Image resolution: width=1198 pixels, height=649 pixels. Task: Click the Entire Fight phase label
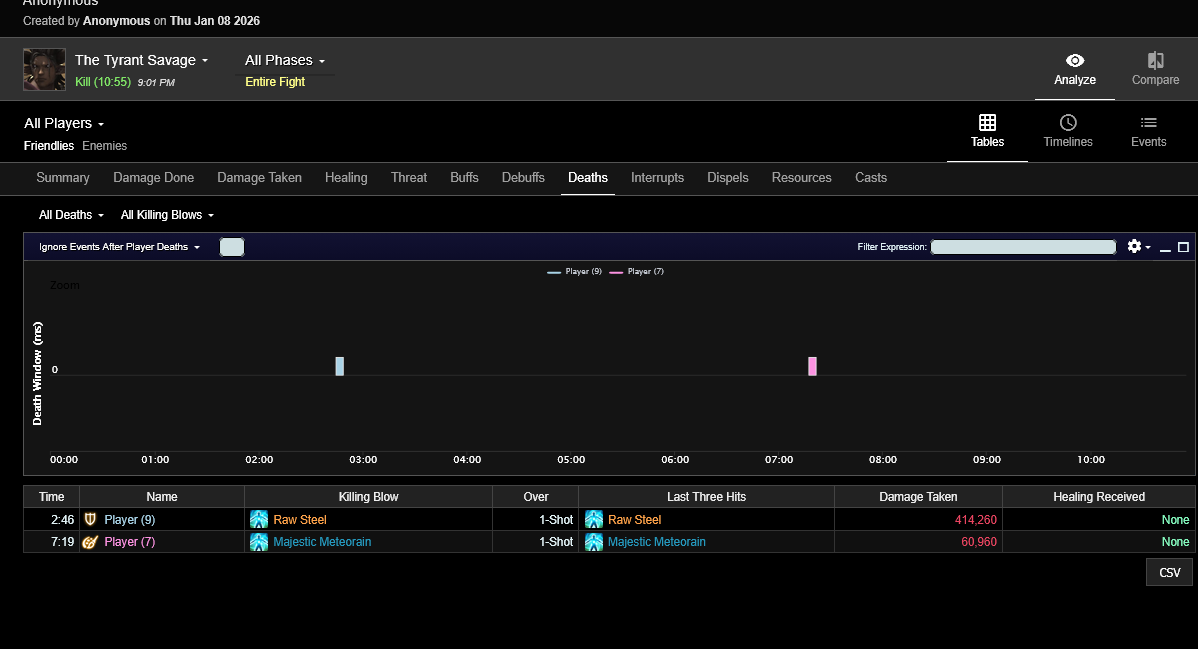coord(275,82)
